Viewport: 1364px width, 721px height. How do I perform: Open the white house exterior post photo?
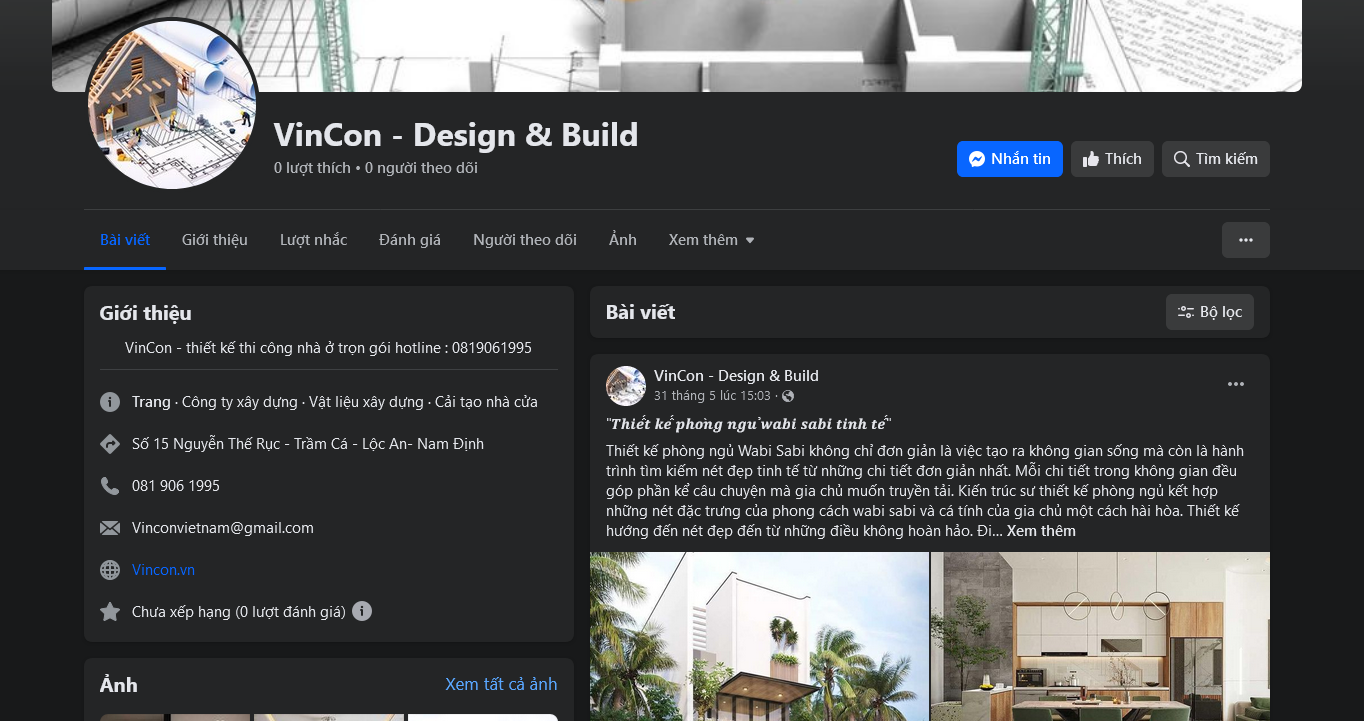pos(759,636)
